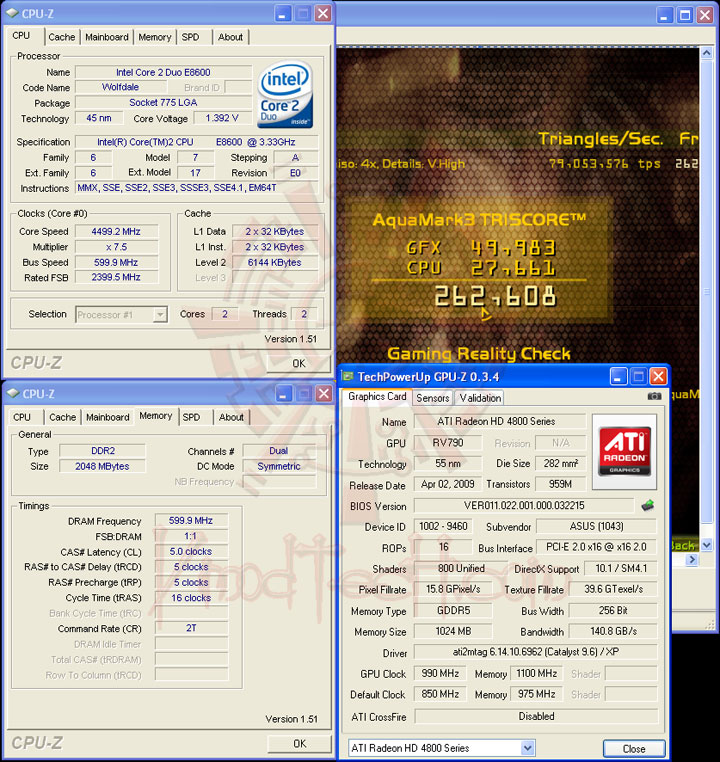Open the Validation tab in GPU-Z
The image size is (720, 762).
click(x=480, y=398)
